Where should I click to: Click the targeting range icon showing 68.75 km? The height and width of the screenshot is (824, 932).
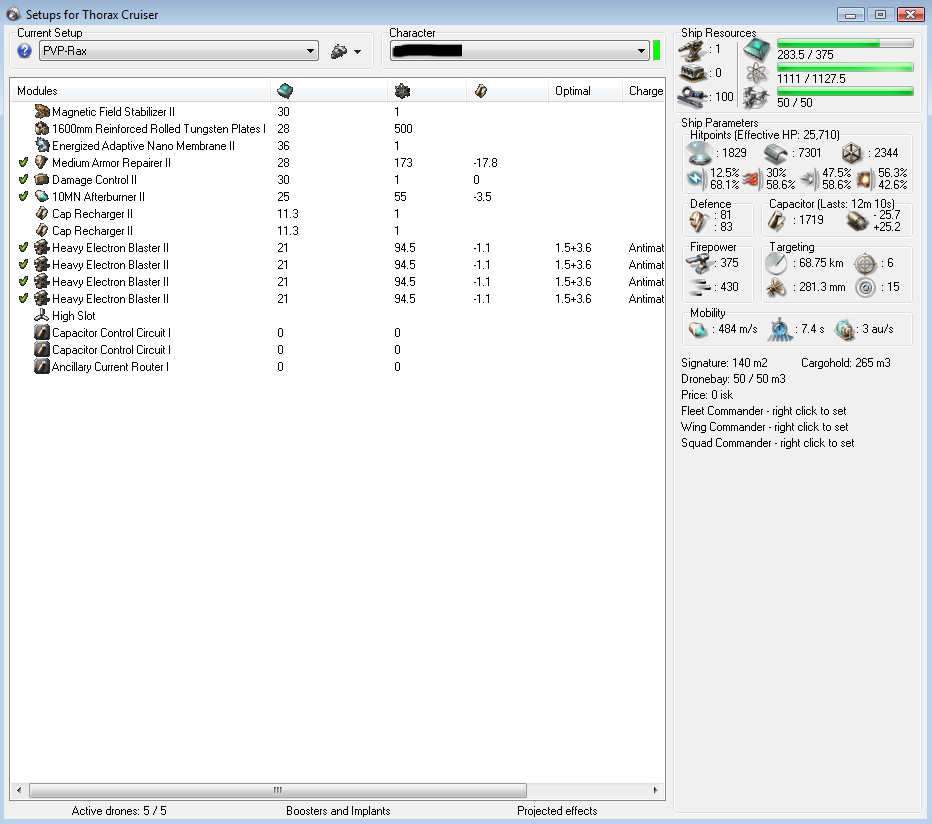click(x=776, y=263)
